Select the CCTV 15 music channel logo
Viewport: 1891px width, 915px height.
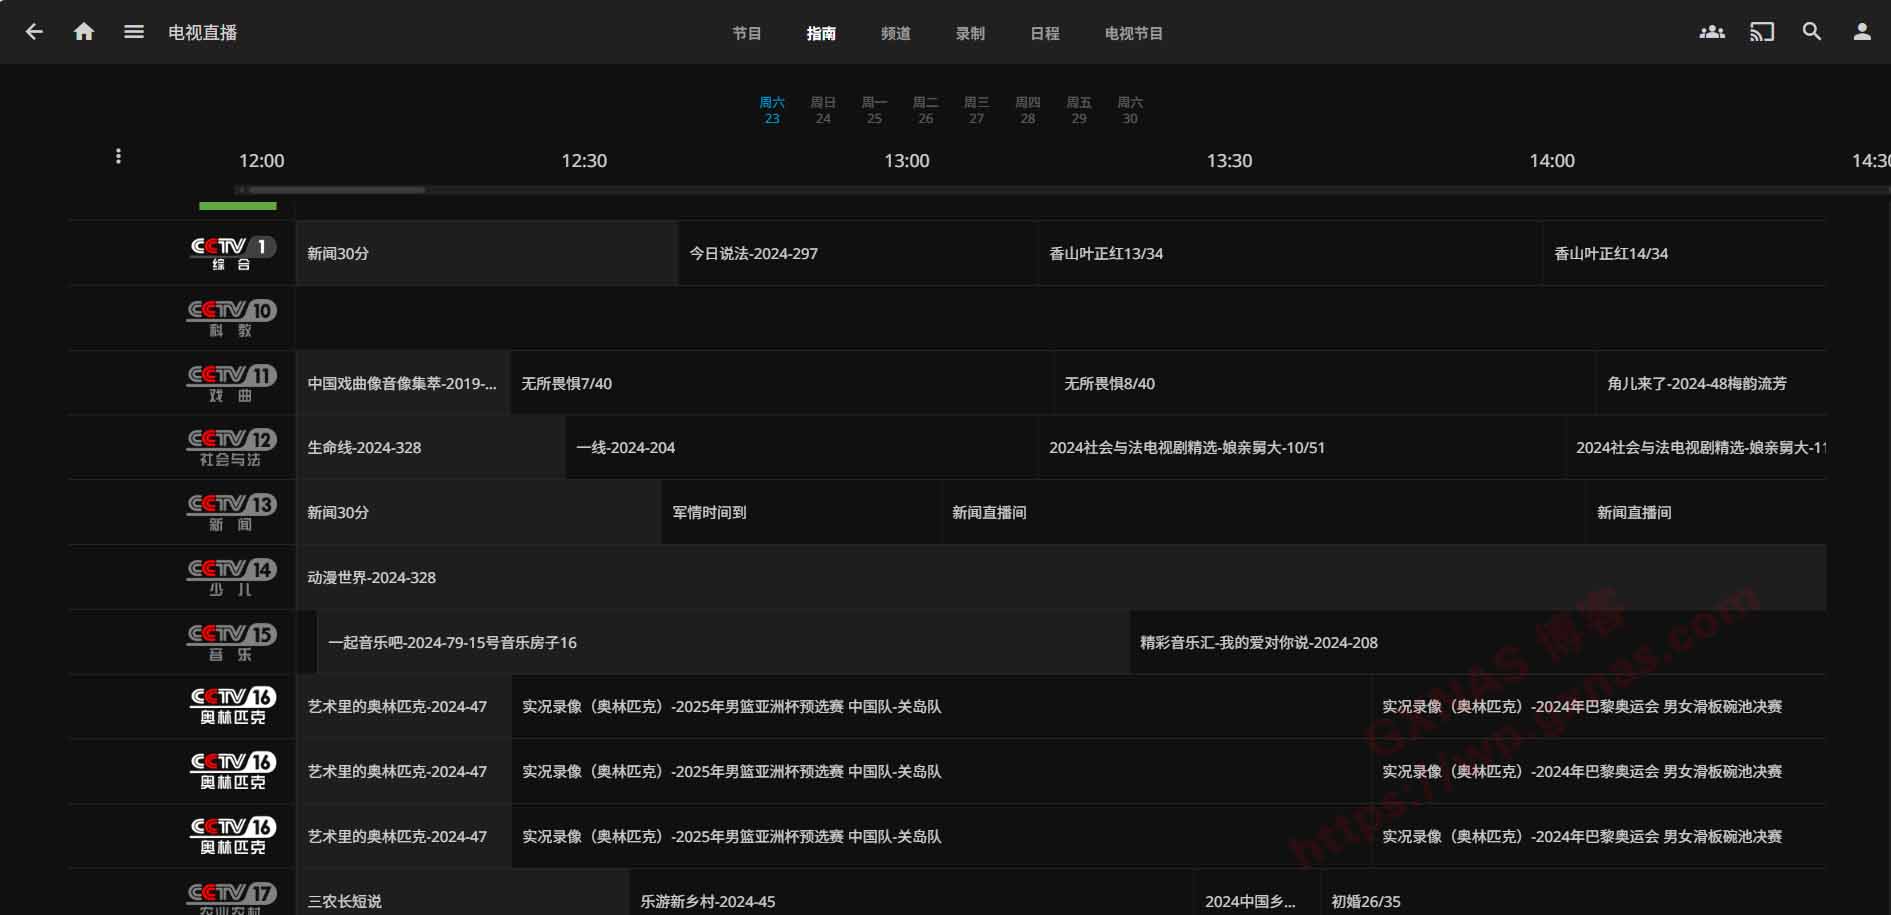tap(232, 642)
